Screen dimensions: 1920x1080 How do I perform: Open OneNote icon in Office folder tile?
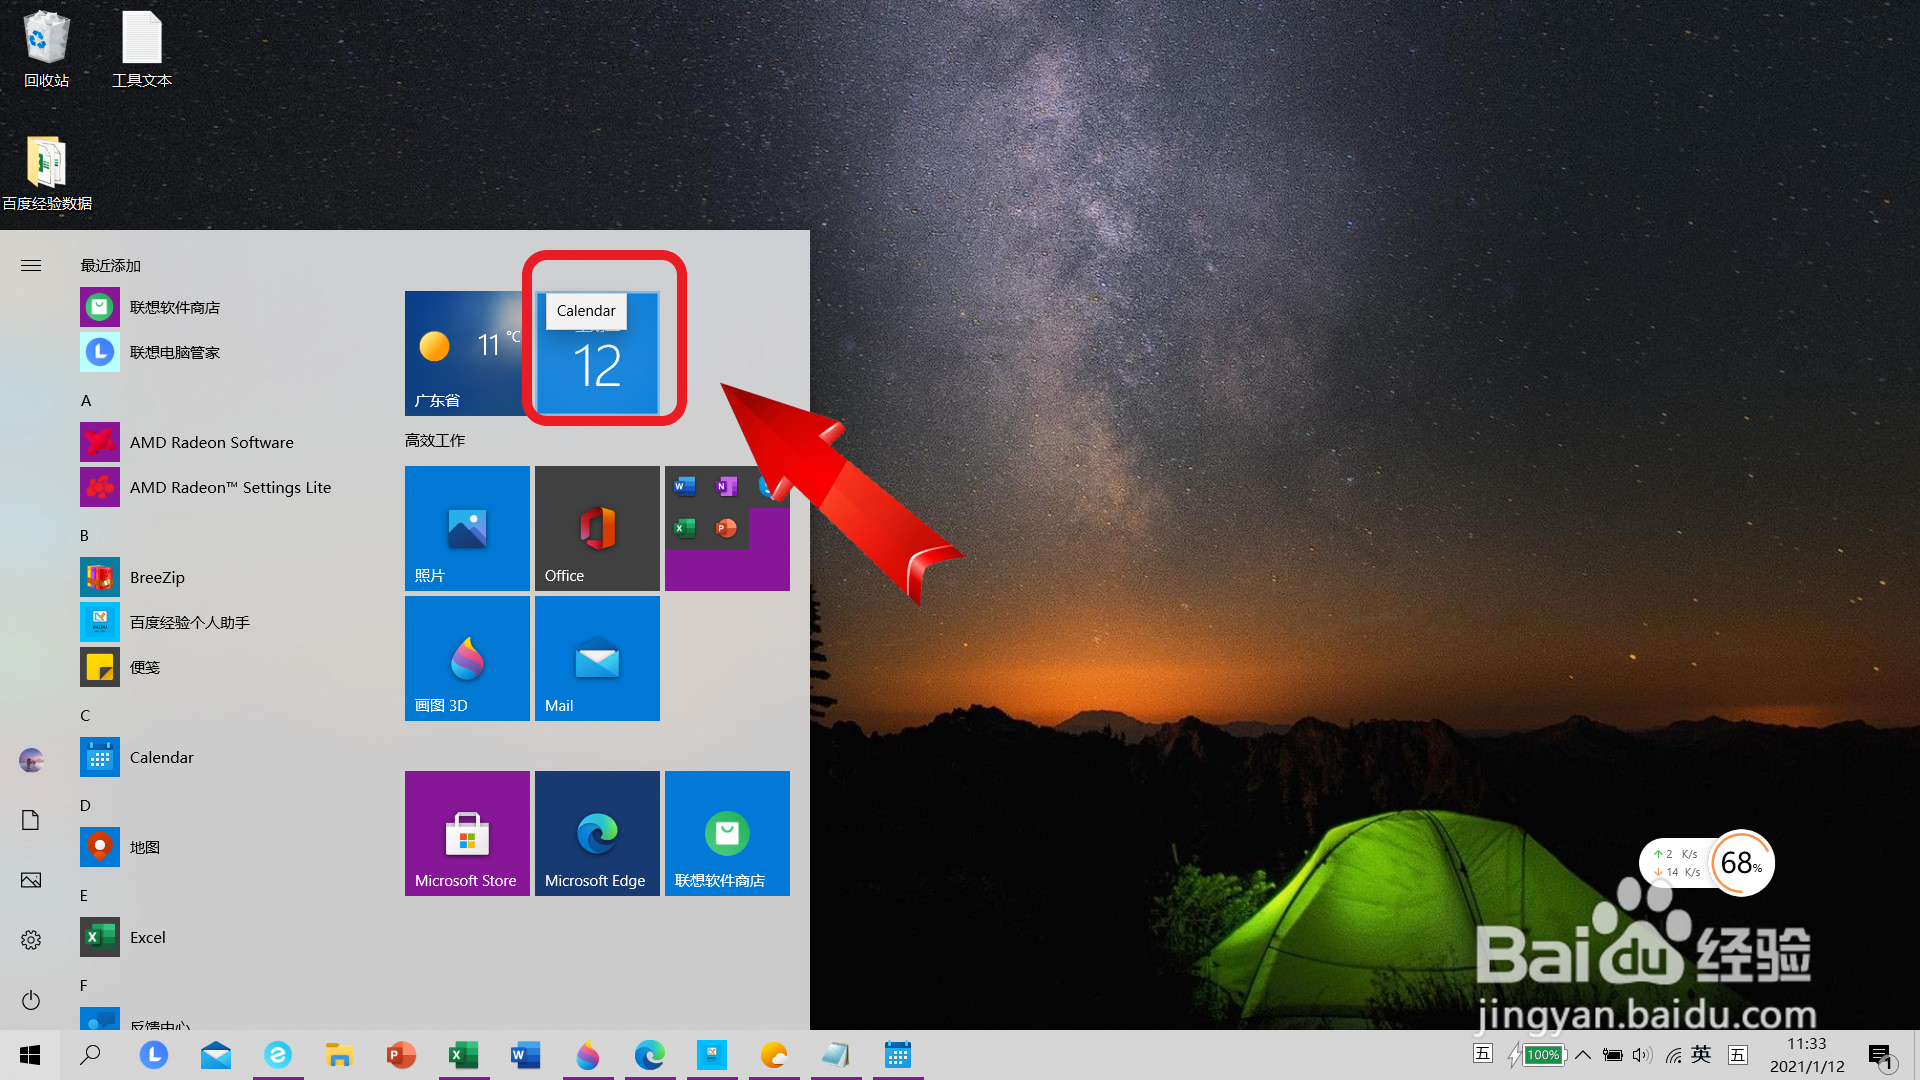pos(726,487)
